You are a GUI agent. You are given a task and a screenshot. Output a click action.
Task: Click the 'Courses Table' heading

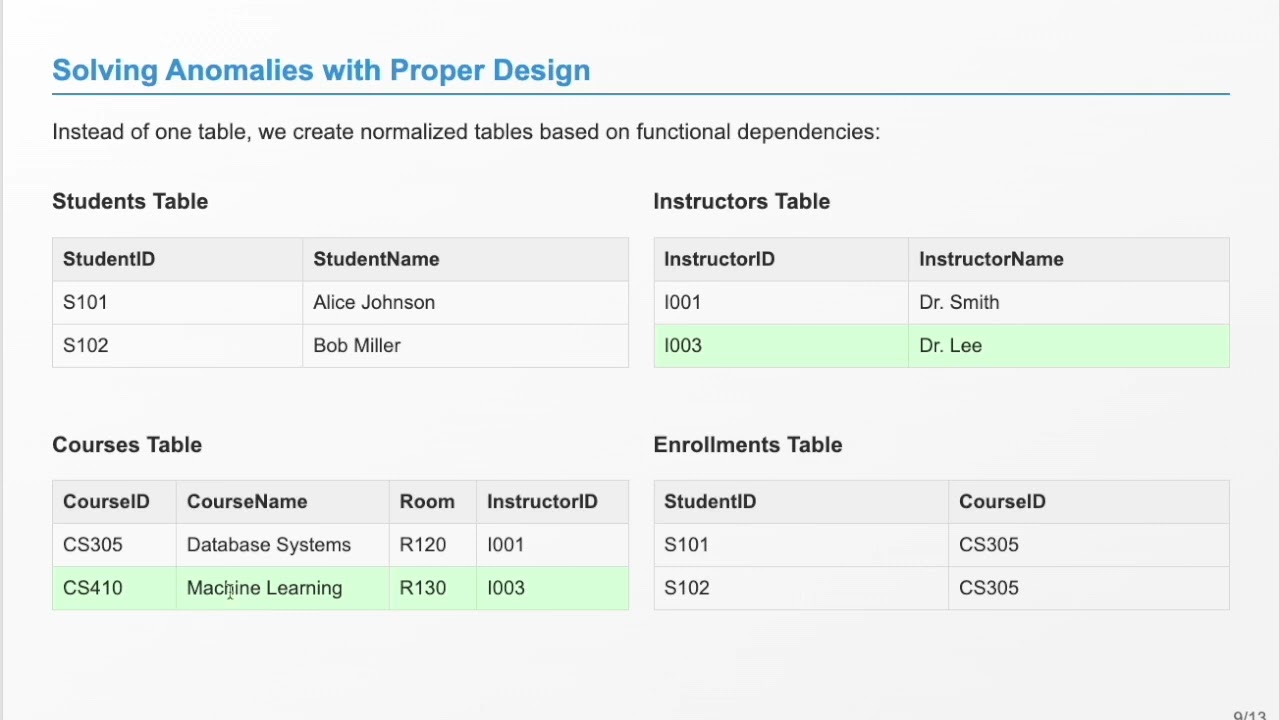tap(127, 445)
